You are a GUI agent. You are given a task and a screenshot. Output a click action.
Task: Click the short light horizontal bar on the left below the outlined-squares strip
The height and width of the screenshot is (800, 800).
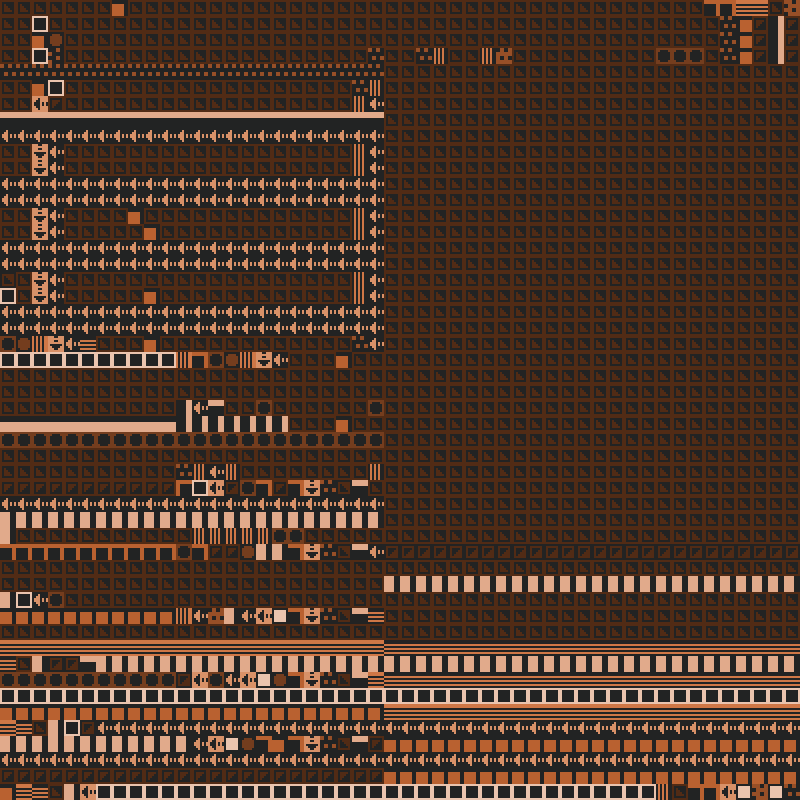[88, 426]
